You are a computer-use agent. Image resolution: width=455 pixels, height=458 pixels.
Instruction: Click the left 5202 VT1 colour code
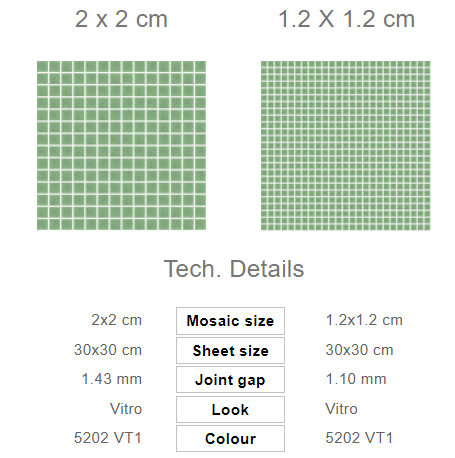pos(108,438)
